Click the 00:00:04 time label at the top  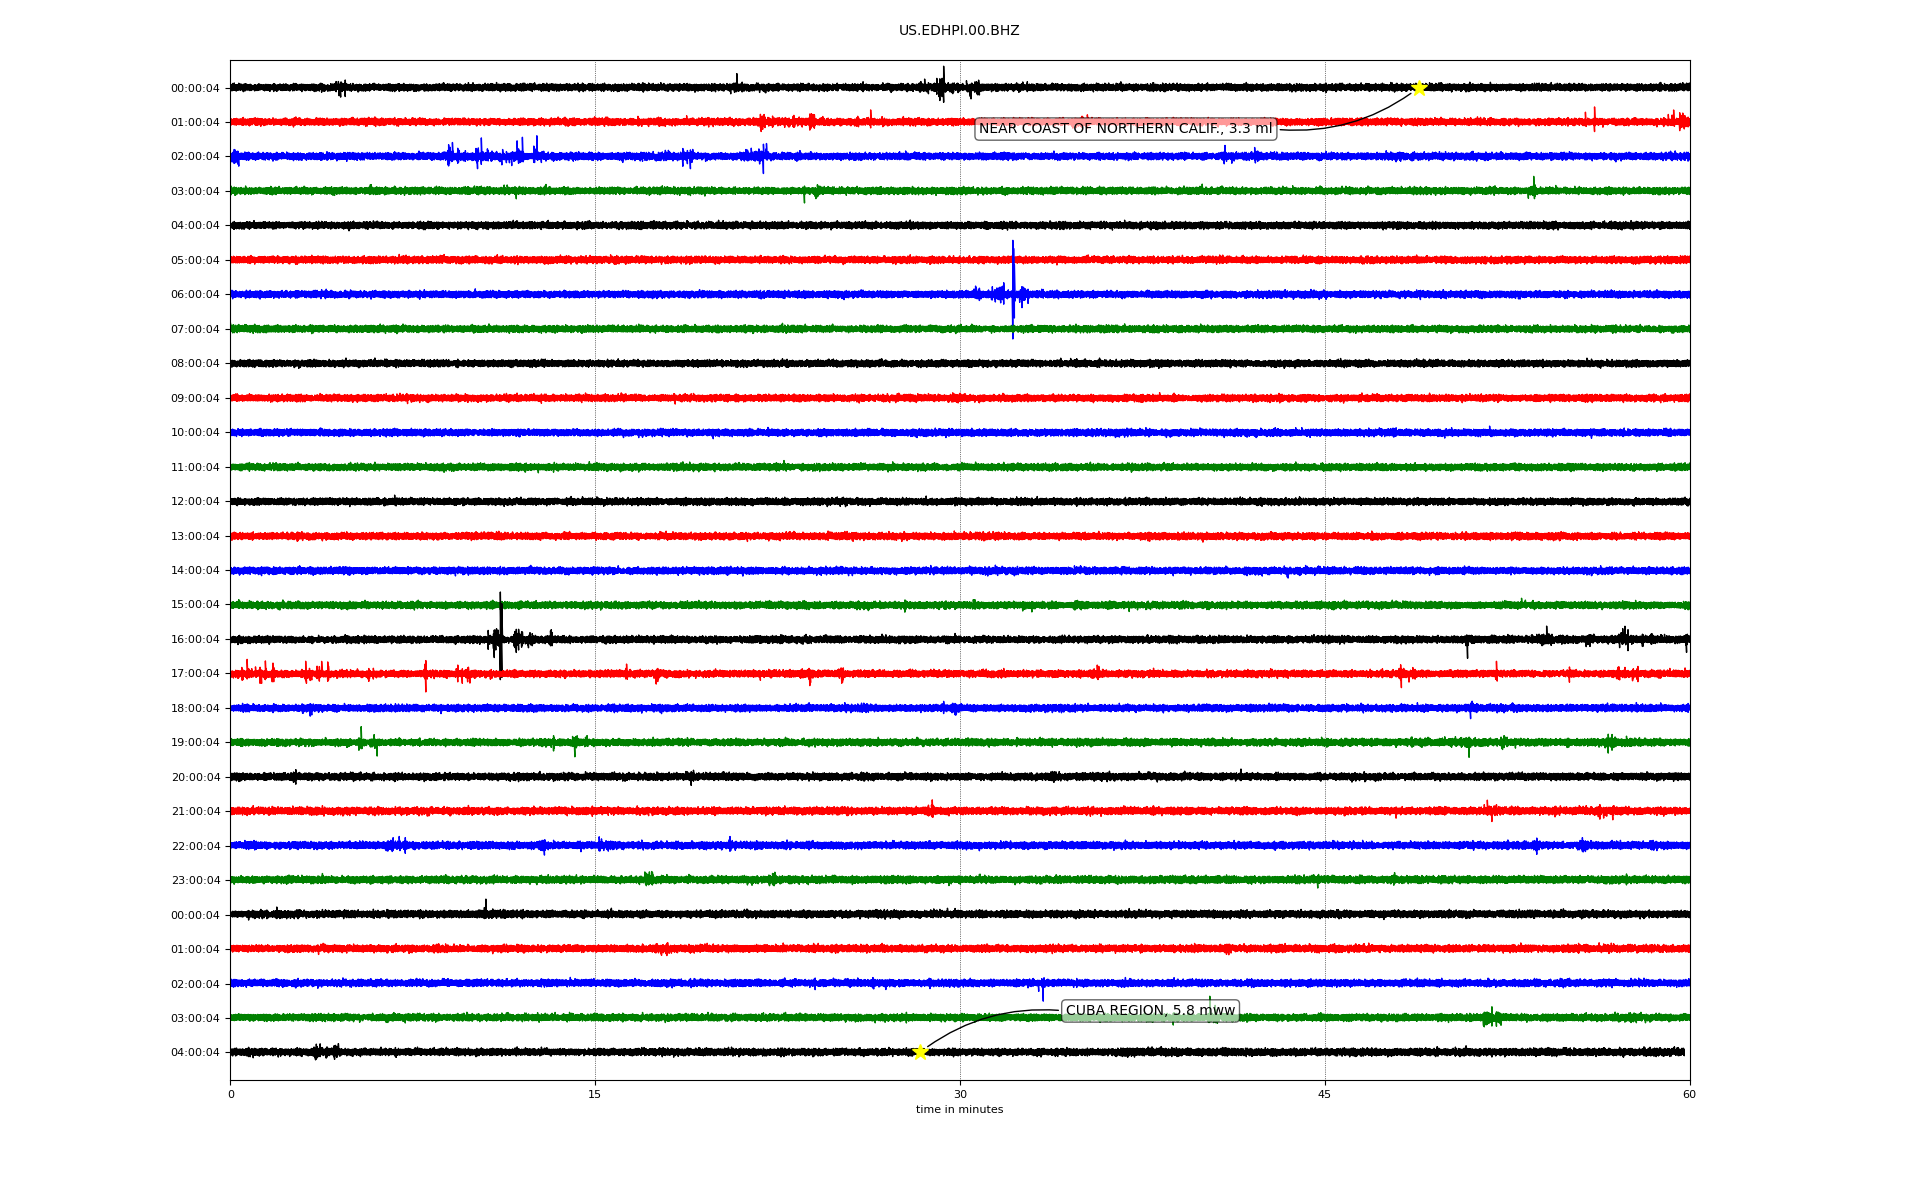[x=195, y=89]
